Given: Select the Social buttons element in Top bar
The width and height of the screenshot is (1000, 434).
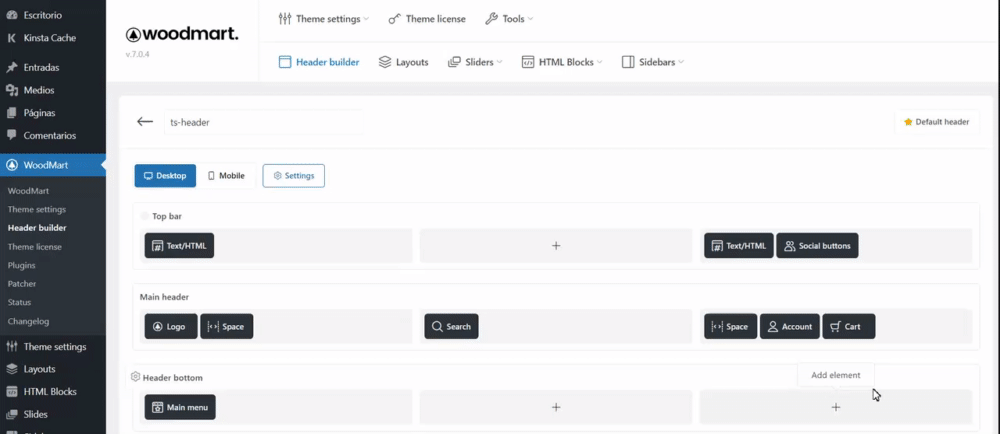Looking at the screenshot, I should [x=818, y=245].
